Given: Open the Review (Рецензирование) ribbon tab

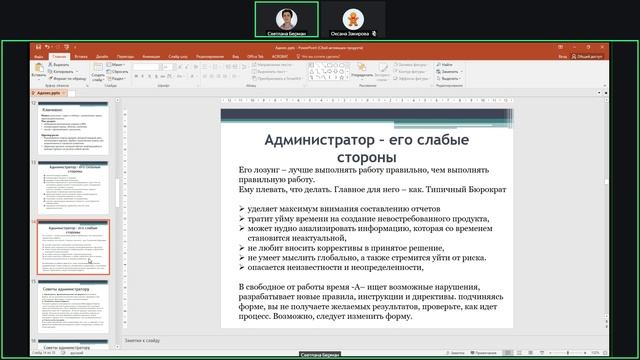Looking at the screenshot, I should click(210, 57).
